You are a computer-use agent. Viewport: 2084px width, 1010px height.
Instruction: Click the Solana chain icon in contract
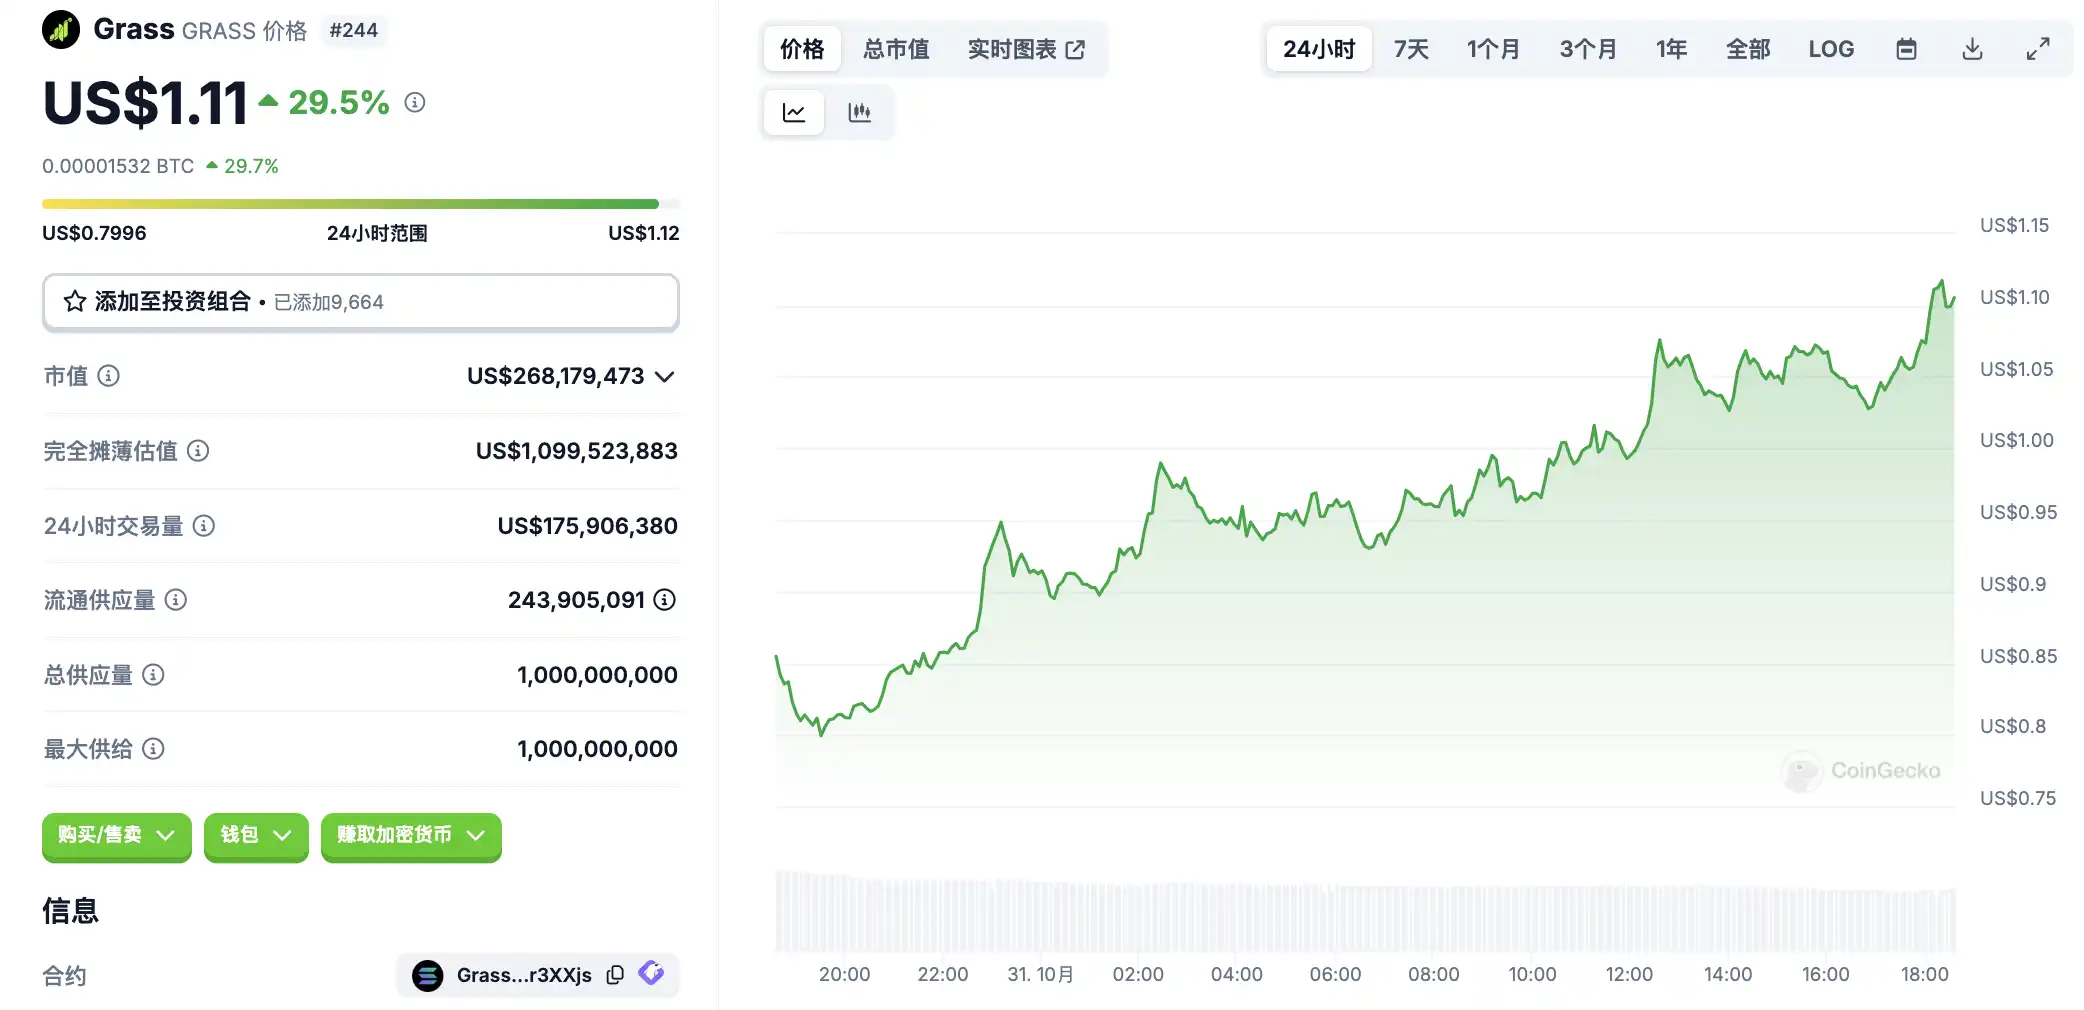pyautogui.click(x=428, y=975)
